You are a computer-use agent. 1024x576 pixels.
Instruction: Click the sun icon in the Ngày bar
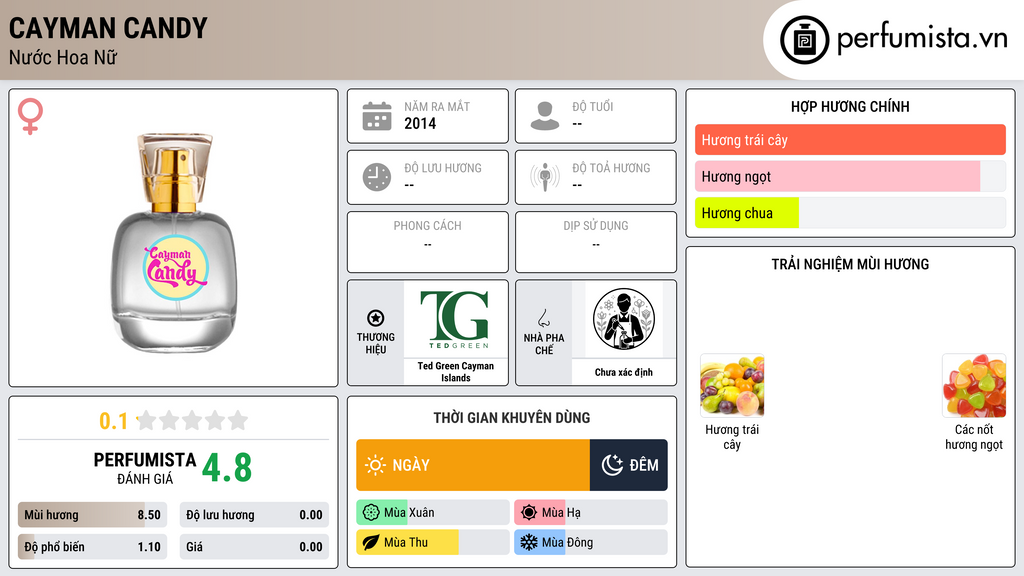(x=375, y=465)
